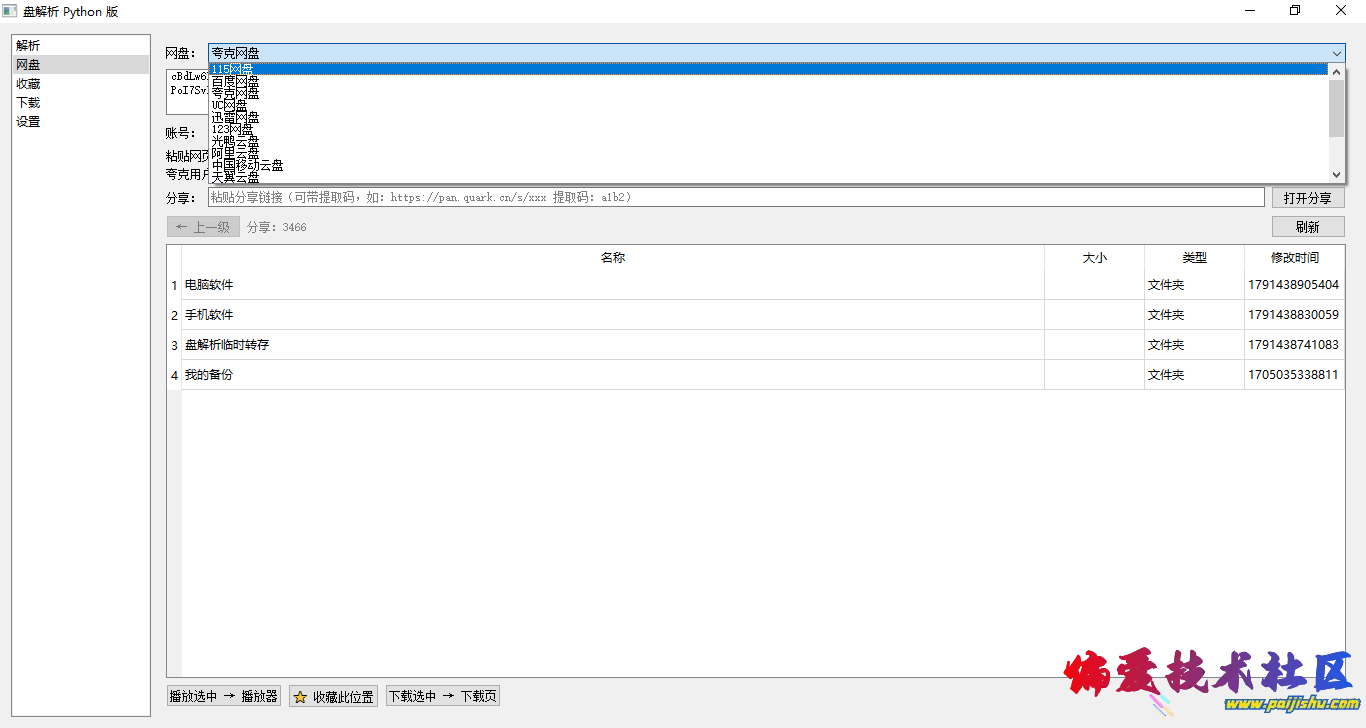Click the timestamp 1791438905404 cell
The image size is (1366, 728).
(1295, 285)
